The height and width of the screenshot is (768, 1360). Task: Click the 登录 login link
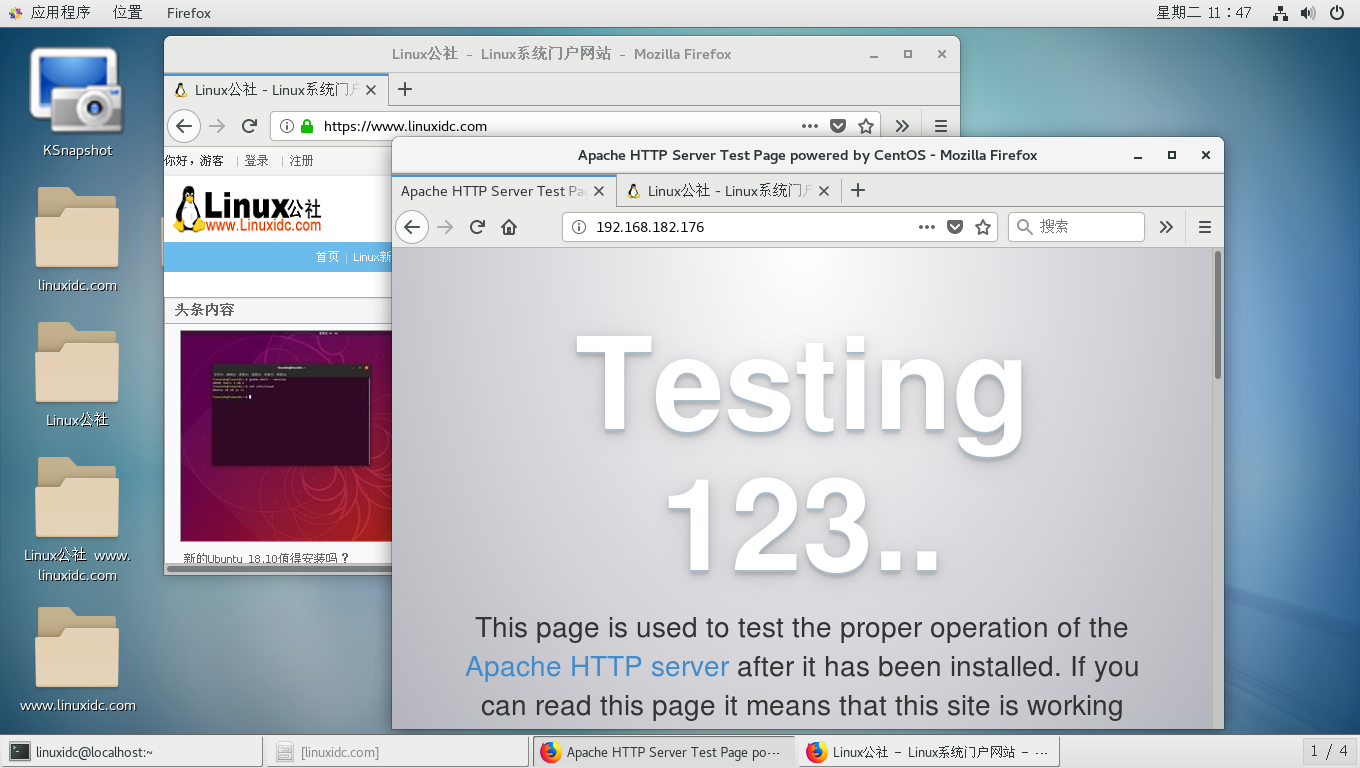(x=257, y=160)
